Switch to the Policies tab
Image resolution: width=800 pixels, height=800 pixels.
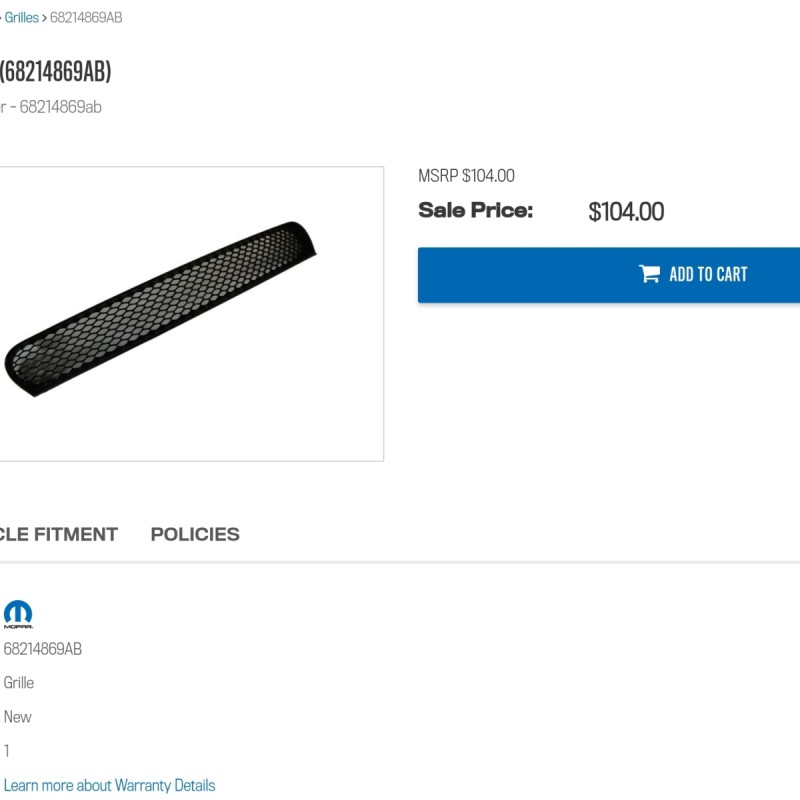pyautogui.click(x=195, y=534)
